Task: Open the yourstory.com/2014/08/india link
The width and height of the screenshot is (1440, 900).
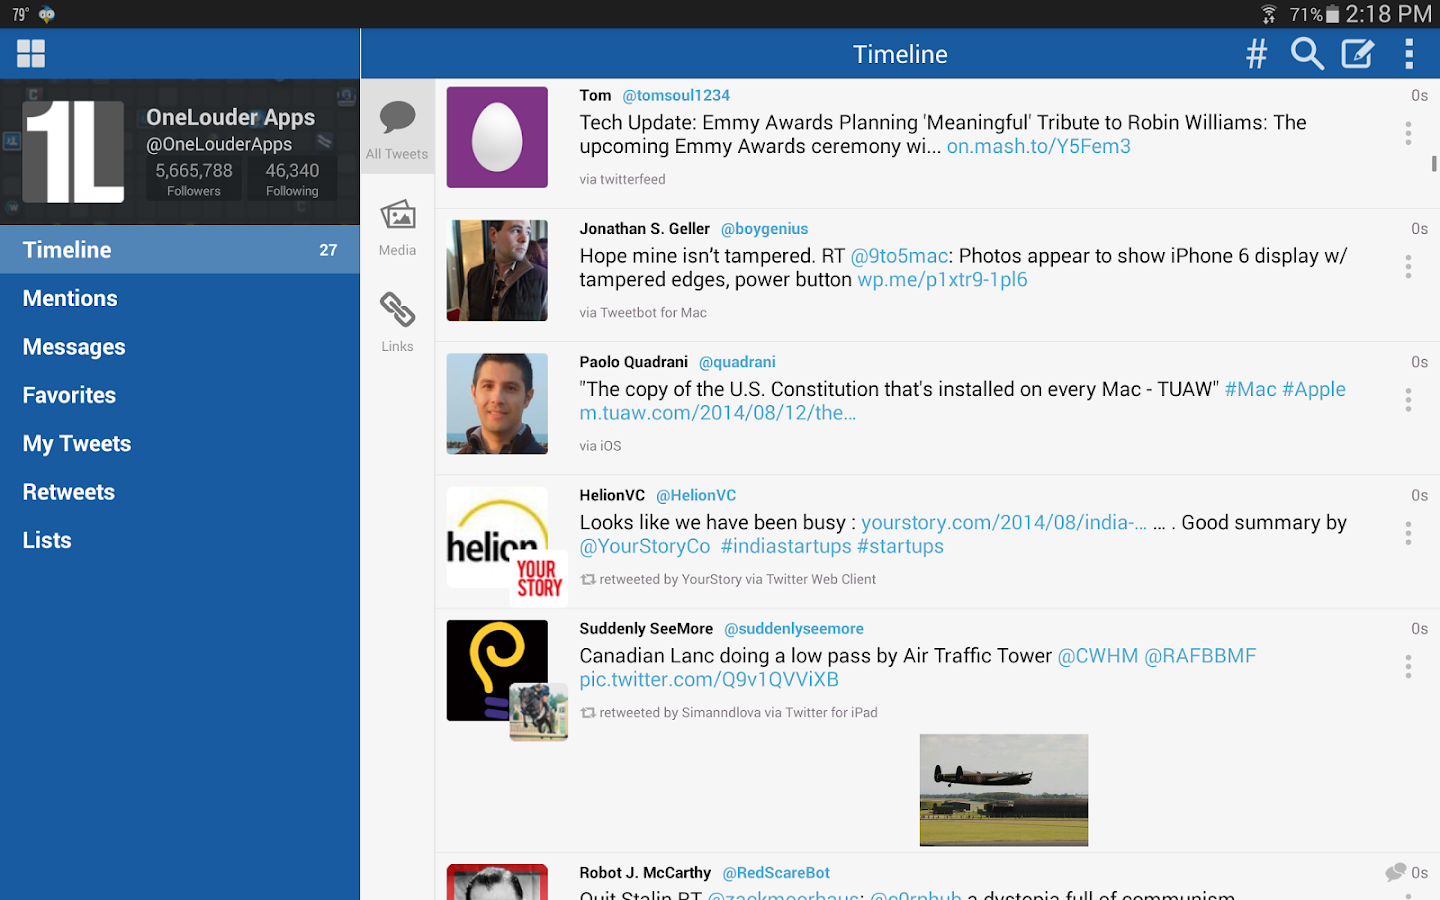Action: [1004, 522]
